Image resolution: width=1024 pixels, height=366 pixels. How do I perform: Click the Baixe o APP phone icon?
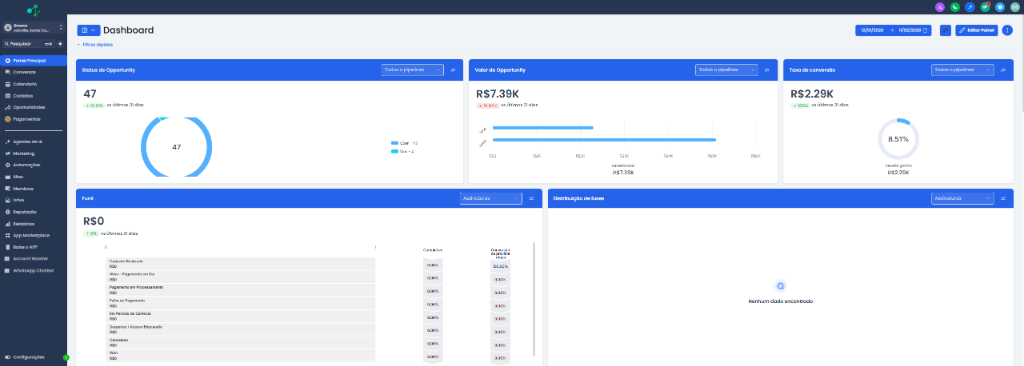pos(7,247)
